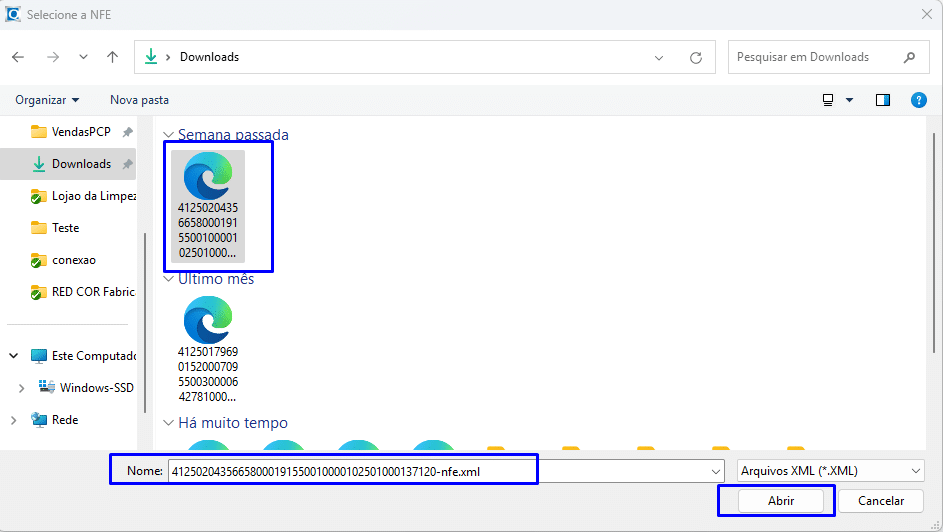Select the Edge XML file 4125020435
Viewport: 943px width, 532px height.
(x=208, y=205)
